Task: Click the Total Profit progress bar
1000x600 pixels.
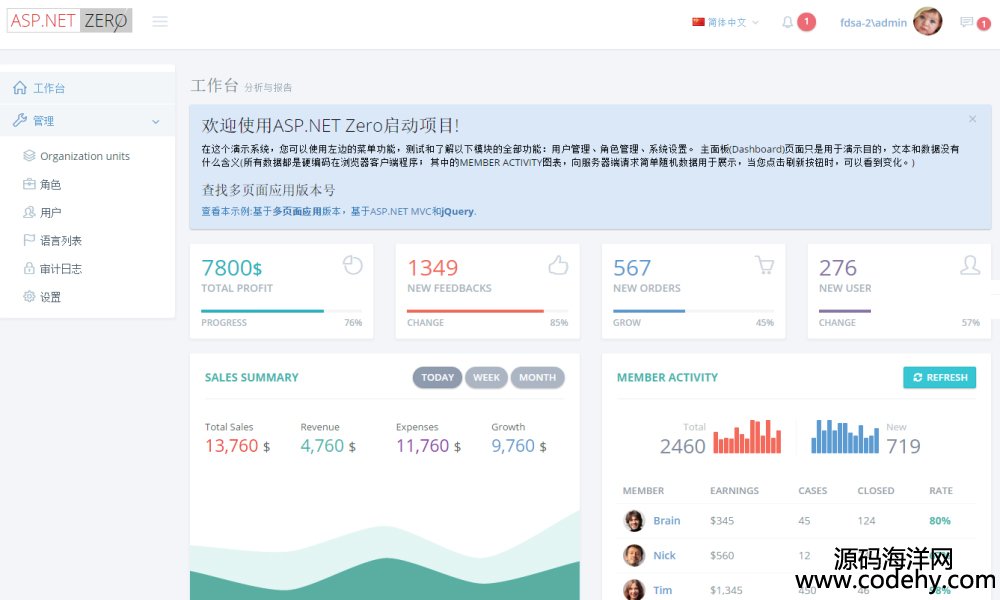Action: click(x=281, y=311)
